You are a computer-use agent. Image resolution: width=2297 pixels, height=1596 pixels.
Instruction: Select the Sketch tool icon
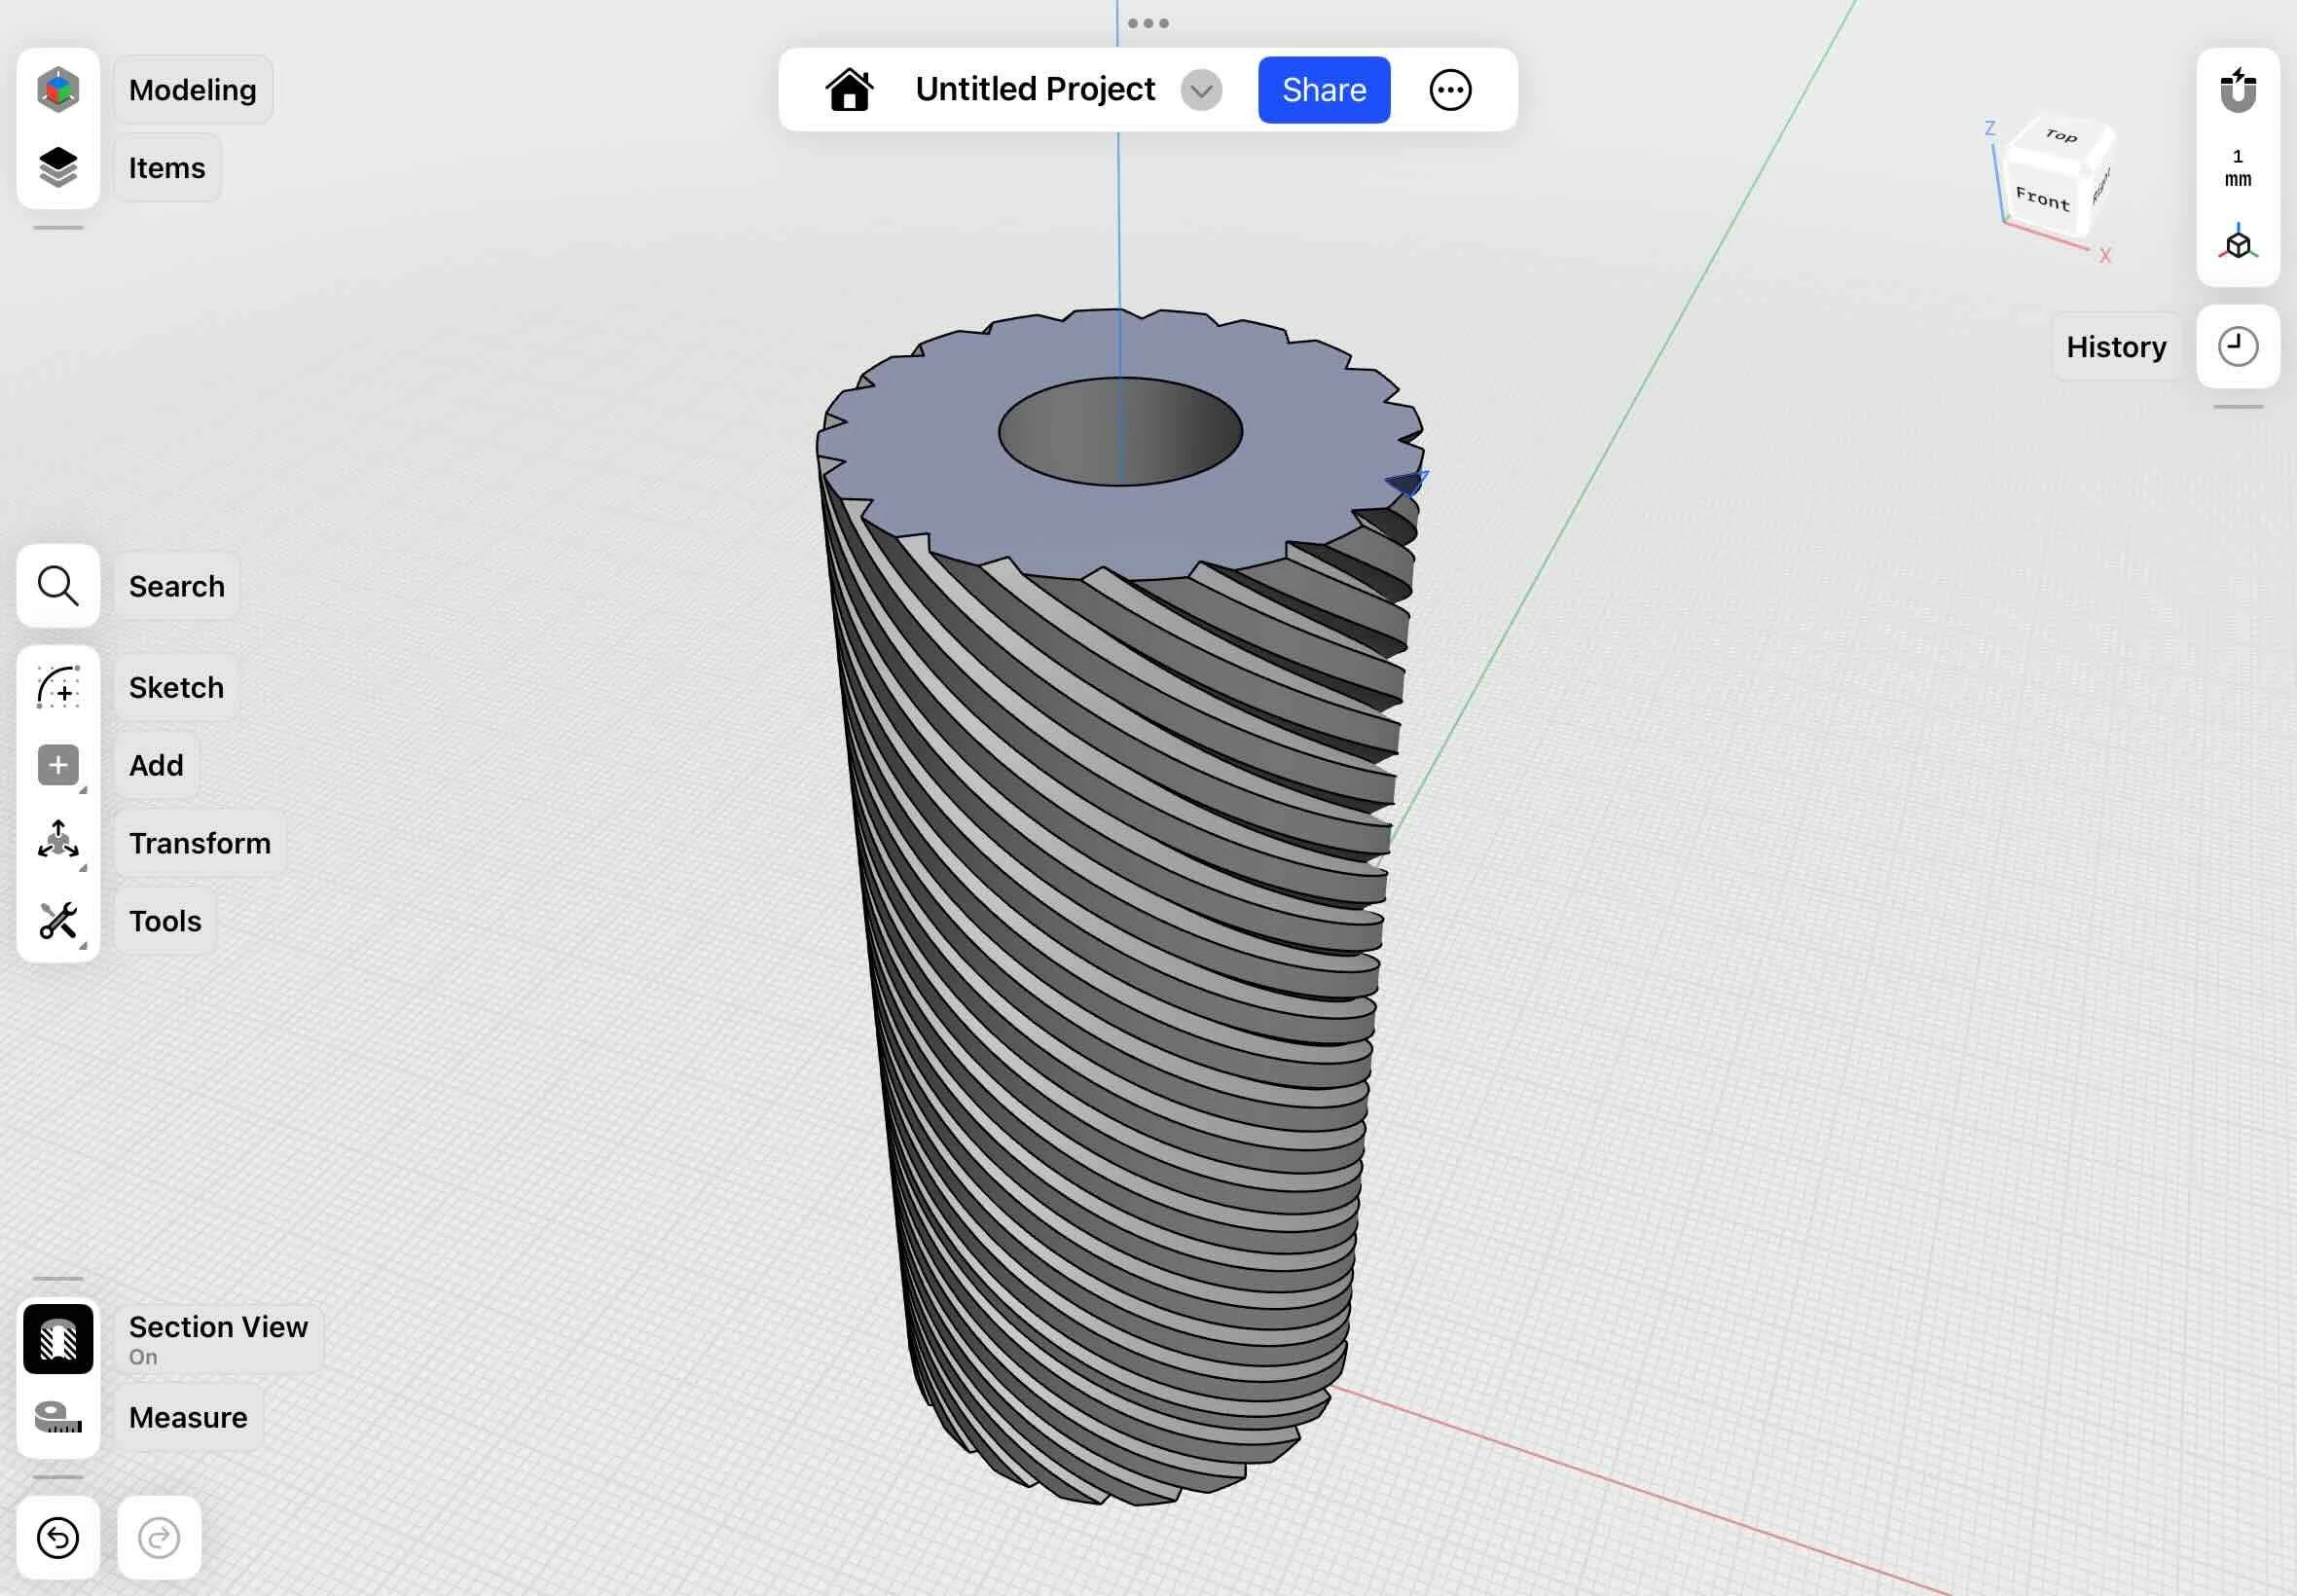point(58,688)
